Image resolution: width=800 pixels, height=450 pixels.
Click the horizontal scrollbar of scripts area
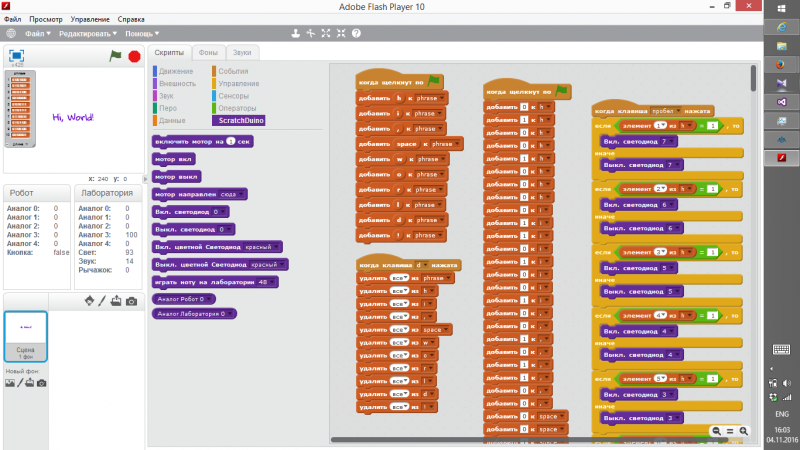pos(531,439)
